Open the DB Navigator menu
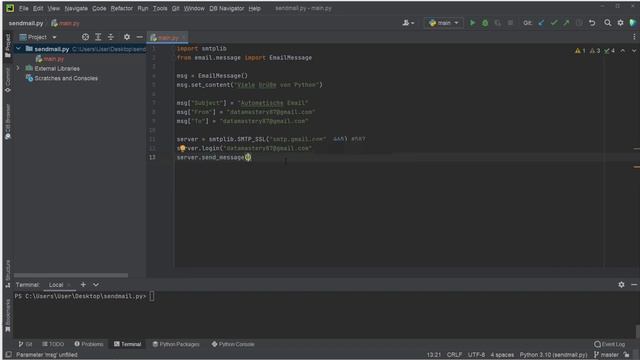 coord(227,8)
